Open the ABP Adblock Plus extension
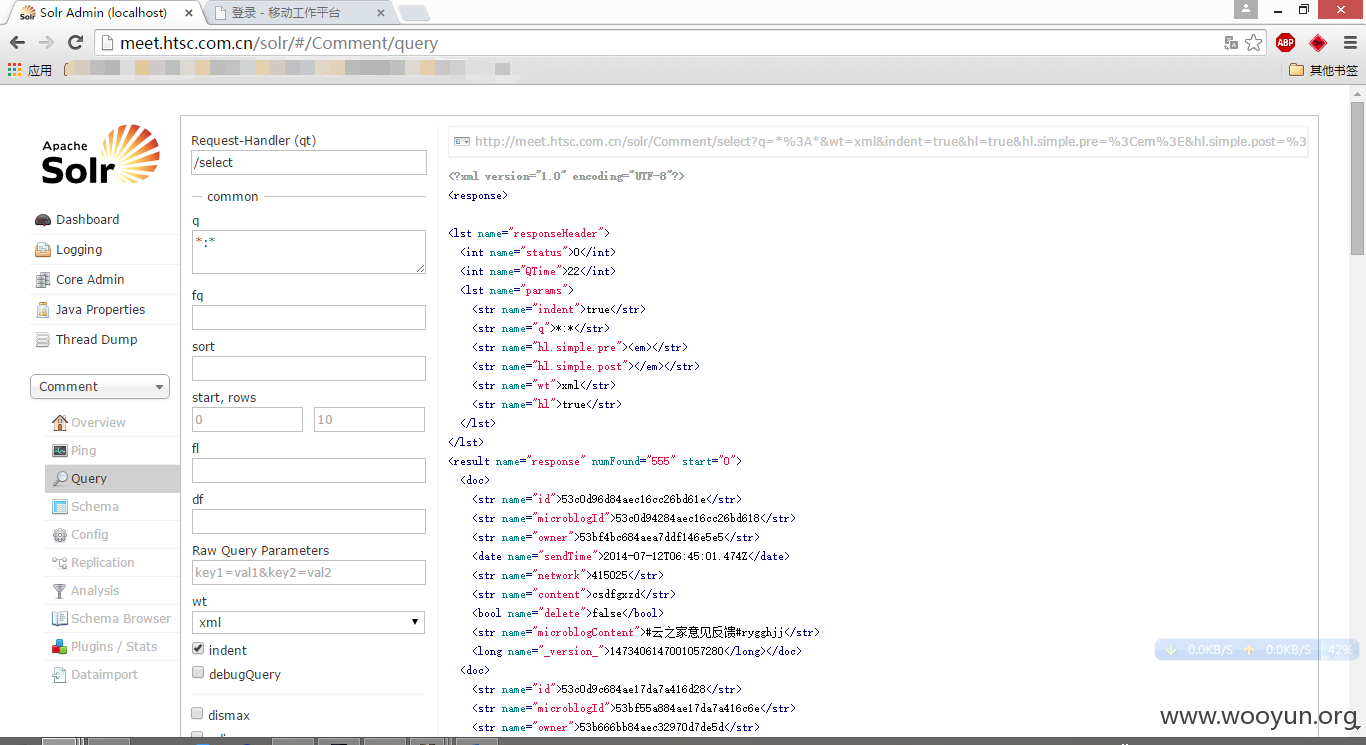1366x745 pixels. pyautogui.click(x=1285, y=43)
